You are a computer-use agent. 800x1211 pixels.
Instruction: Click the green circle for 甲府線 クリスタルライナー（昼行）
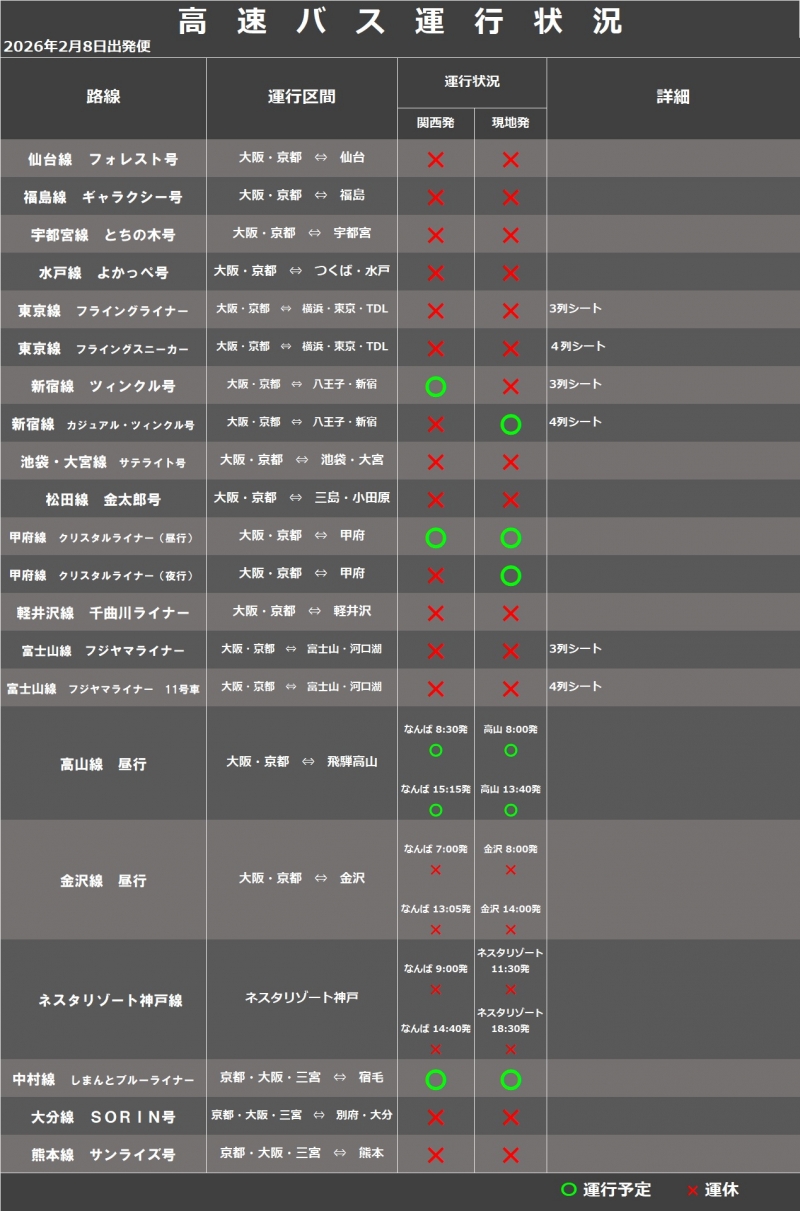(434, 536)
